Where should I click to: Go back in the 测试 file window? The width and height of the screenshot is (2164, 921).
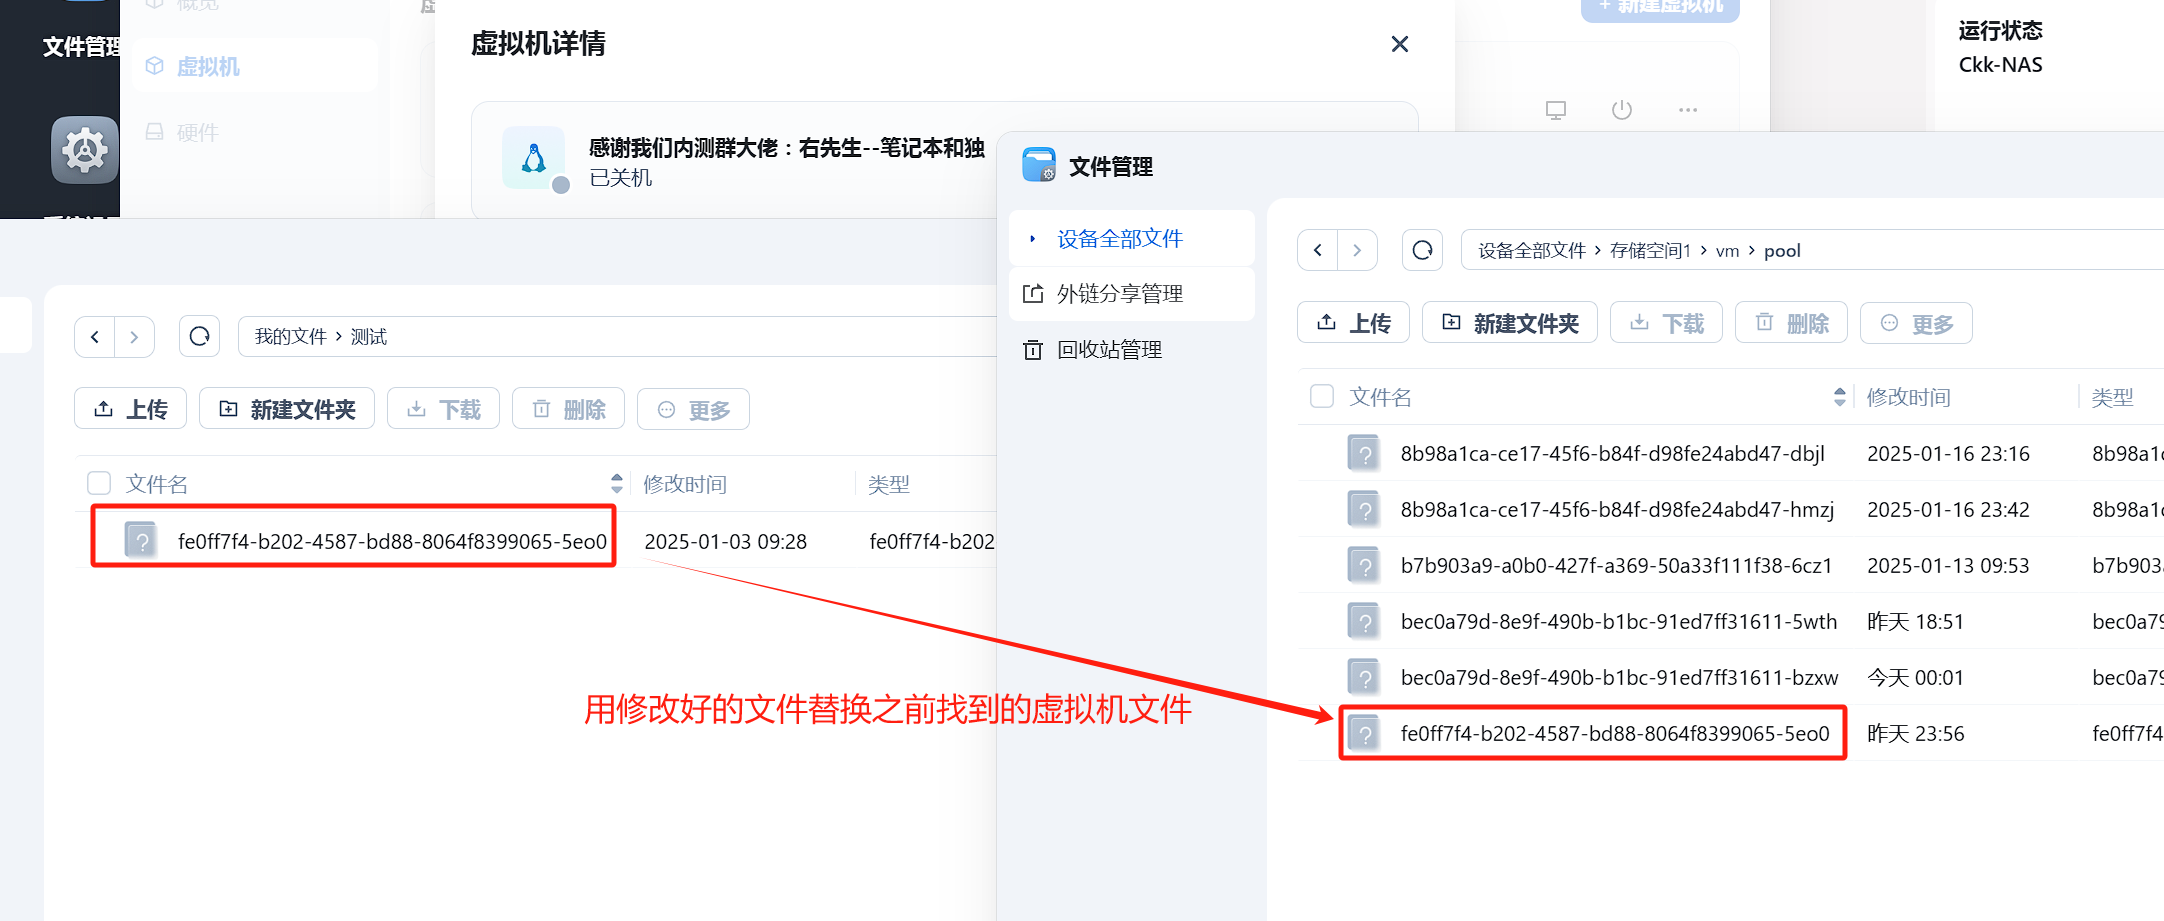(95, 337)
